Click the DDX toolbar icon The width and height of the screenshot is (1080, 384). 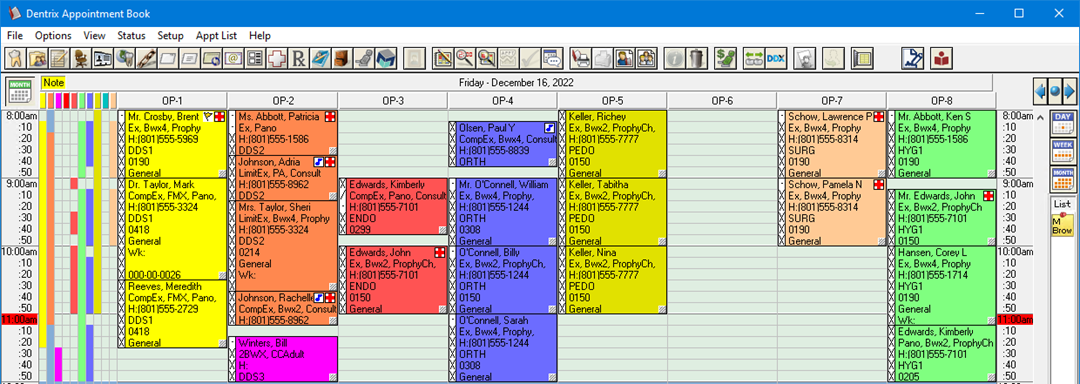tap(776, 58)
